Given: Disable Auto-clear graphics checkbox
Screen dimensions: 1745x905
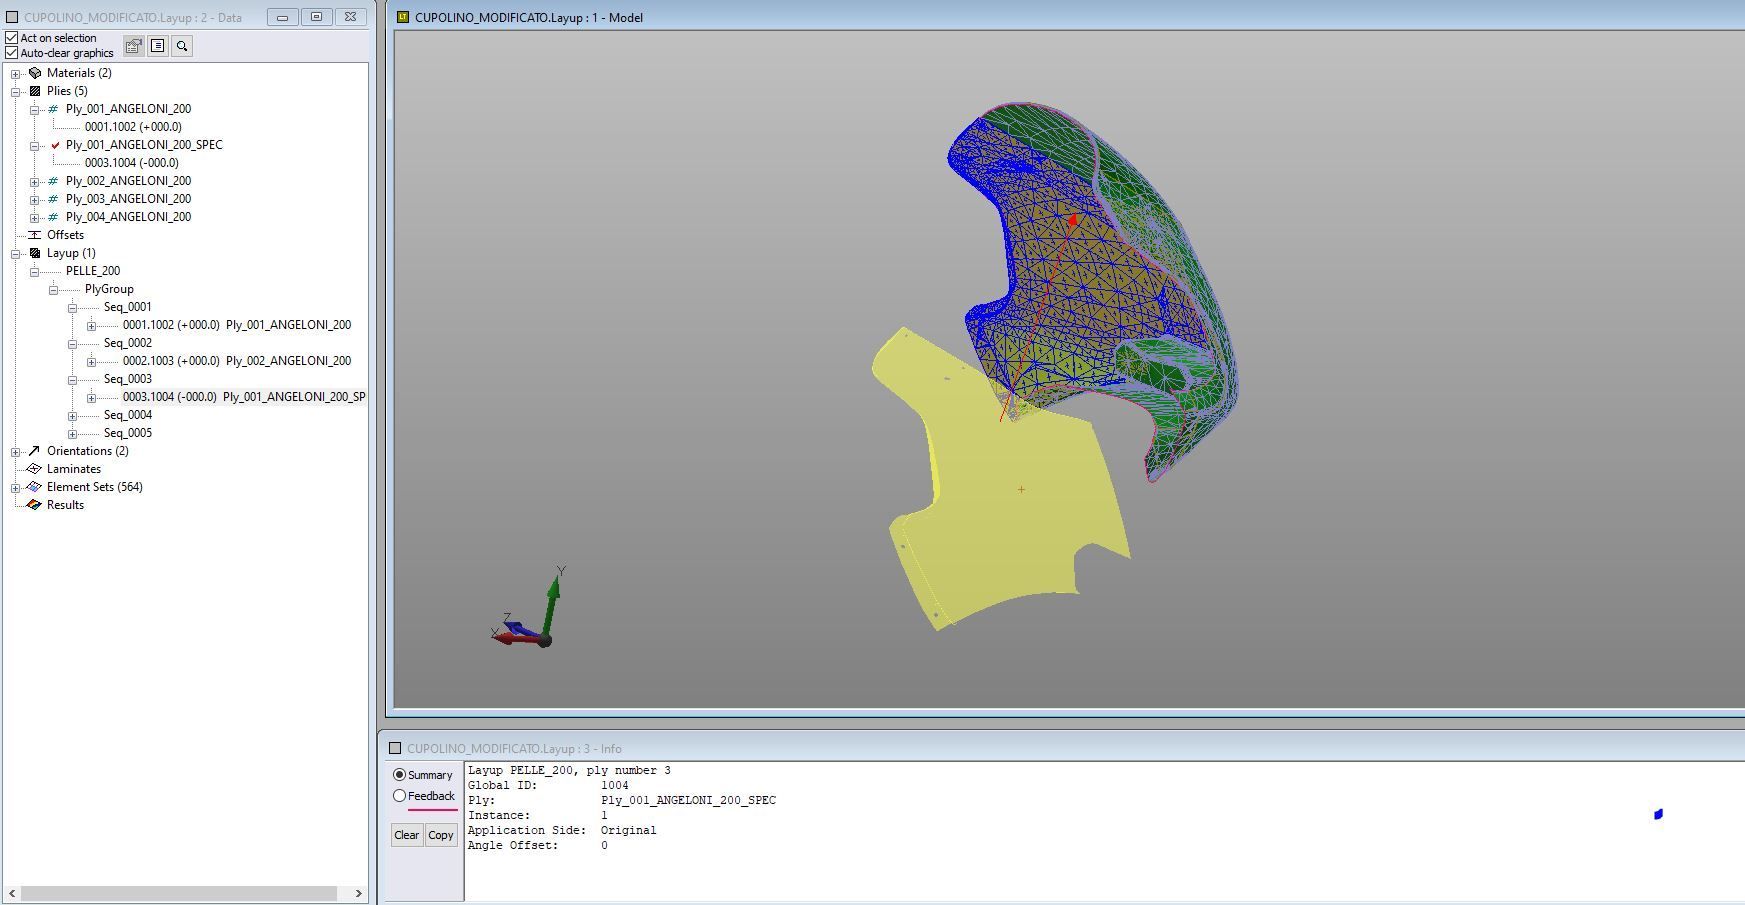Looking at the screenshot, I should [x=12, y=53].
